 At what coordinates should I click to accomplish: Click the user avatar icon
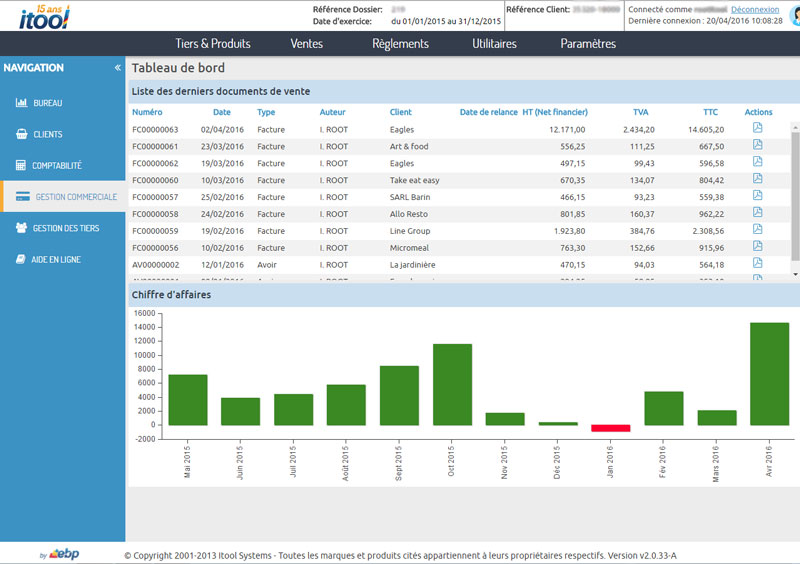pos(794,16)
